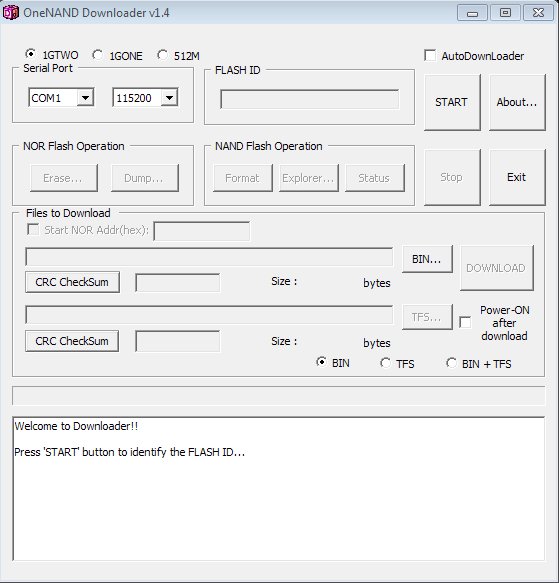This screenshot has height=583, width=559.
Task: Click the NAND Flash Format button
Action: (x=243, y=178)
